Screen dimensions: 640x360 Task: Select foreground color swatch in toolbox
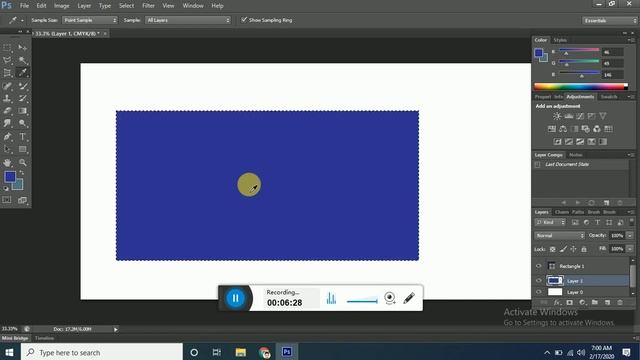click(10, 177)
